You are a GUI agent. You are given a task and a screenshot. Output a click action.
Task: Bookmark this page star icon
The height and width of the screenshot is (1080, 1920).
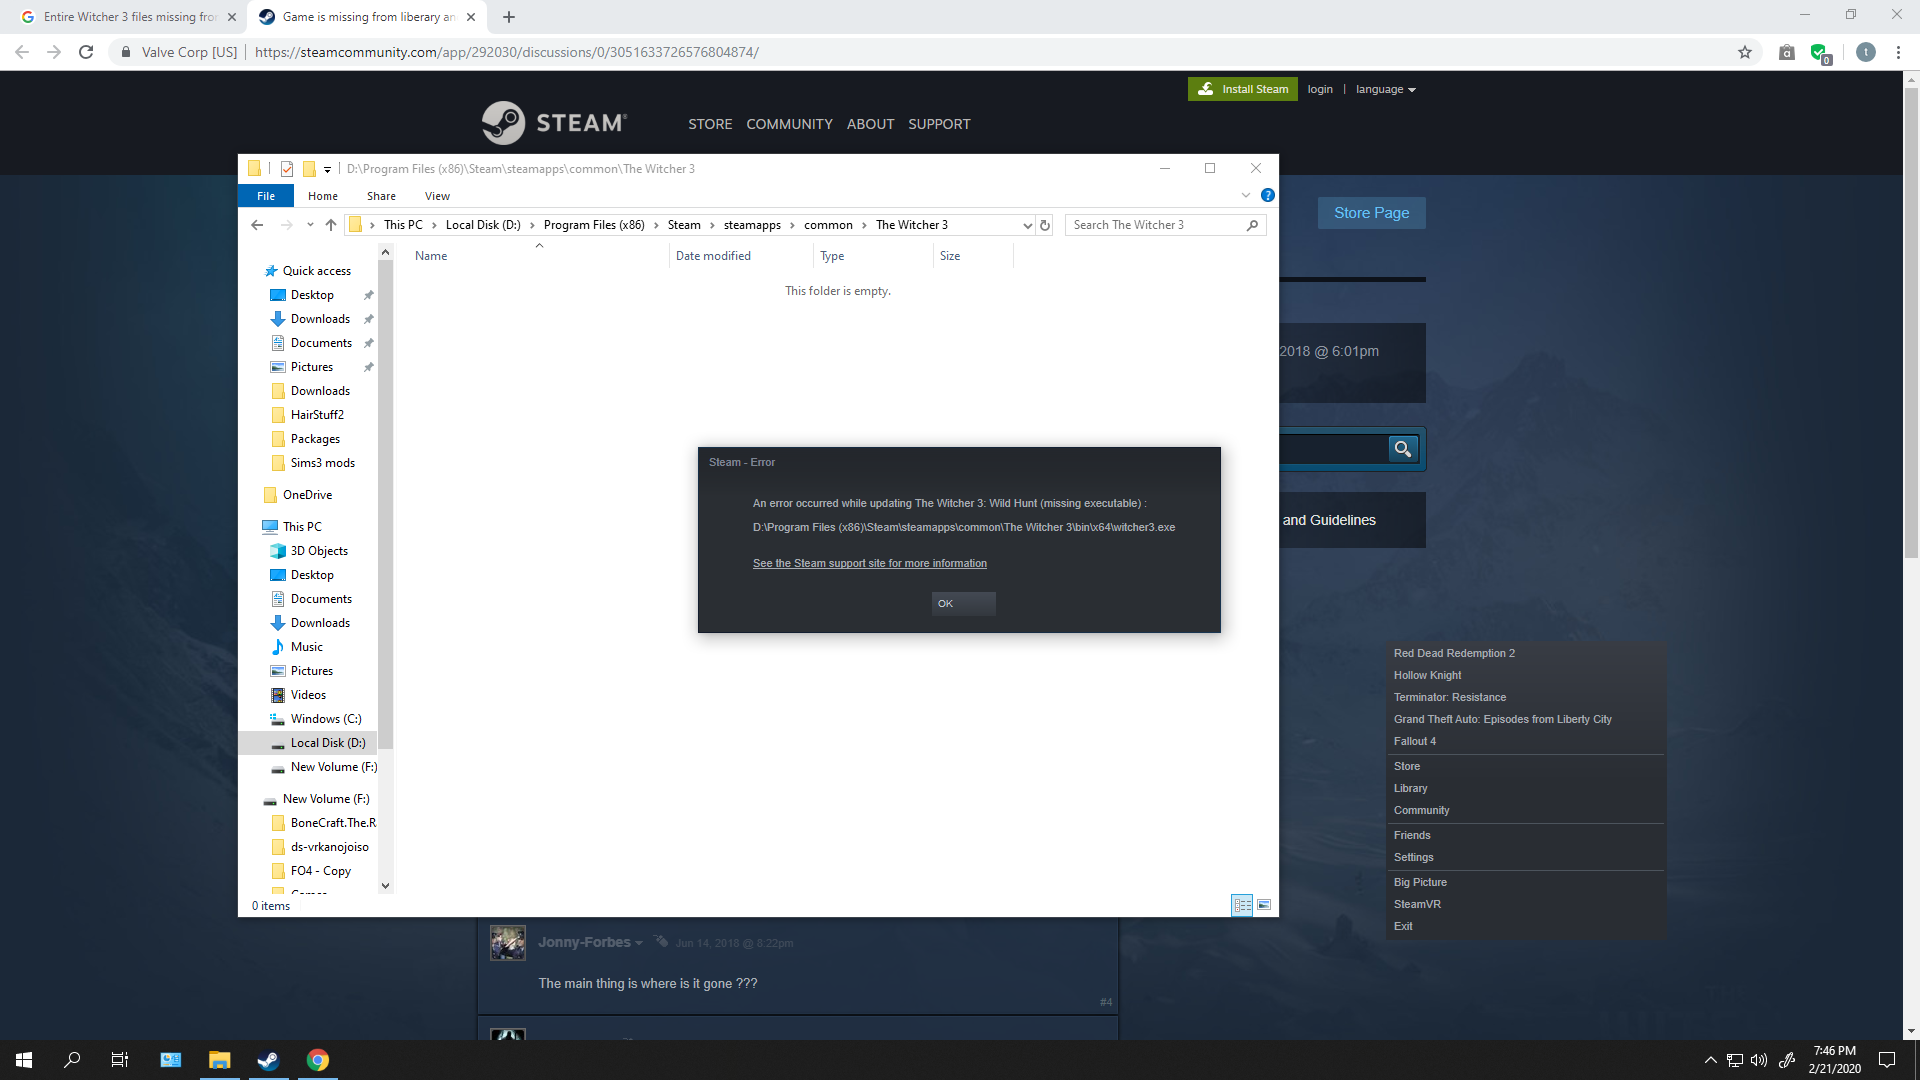point(1745,52)
